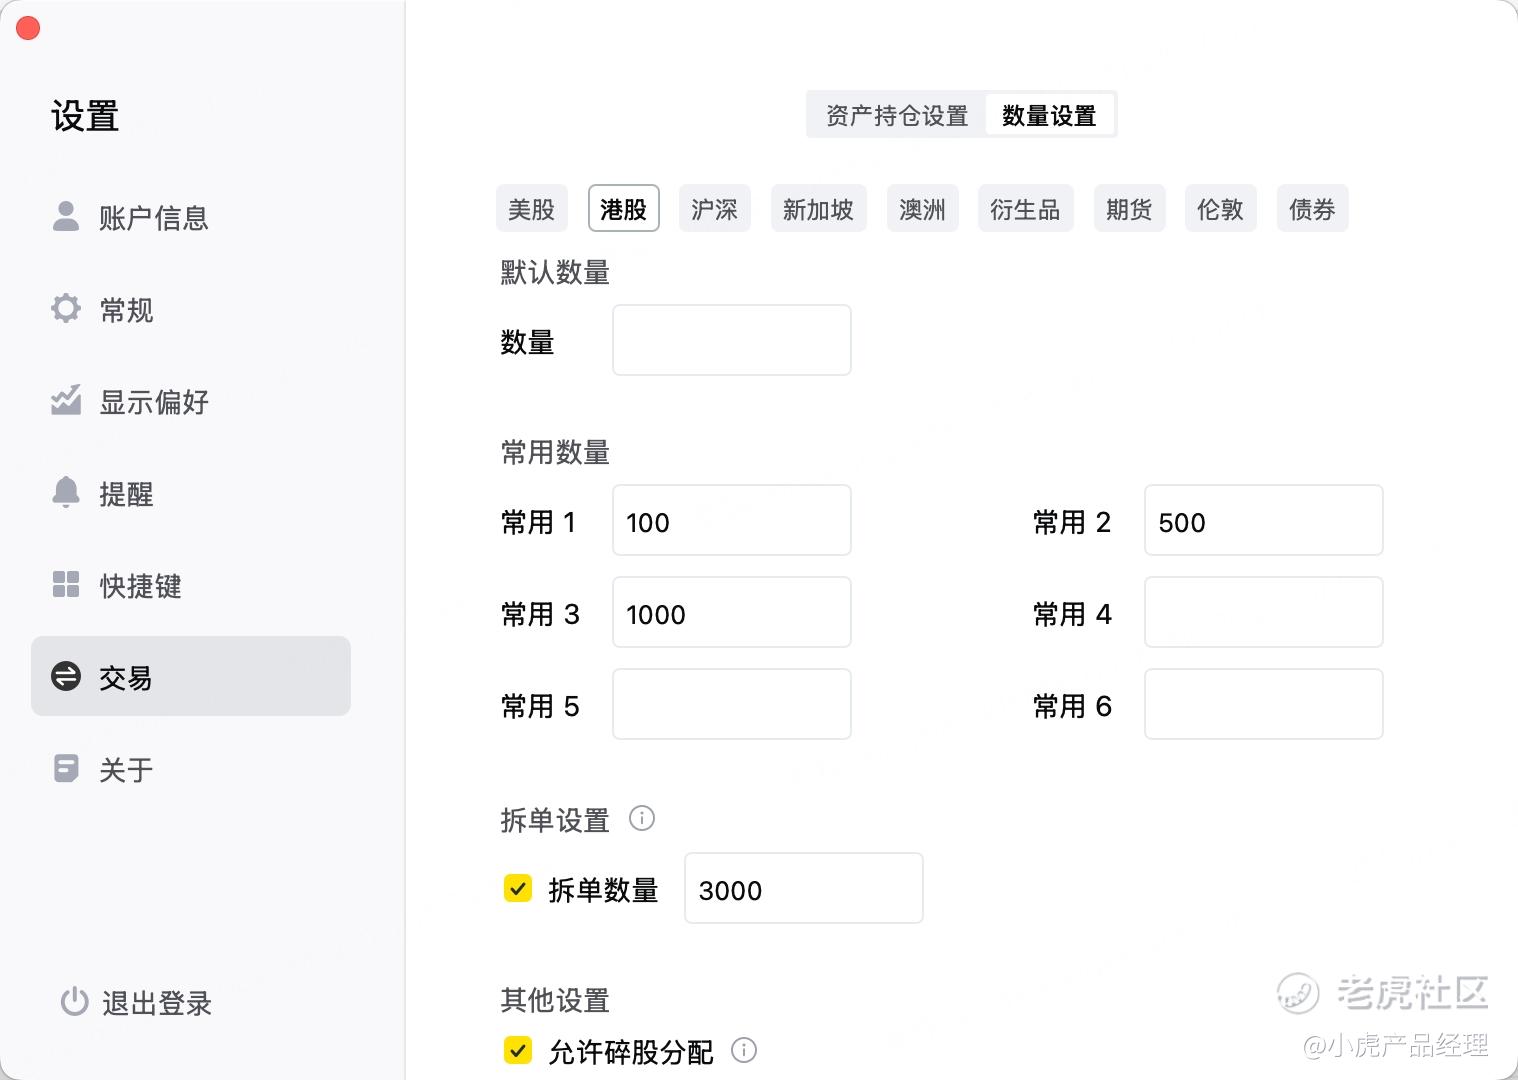This screenshot has width=1518, height=1080.
Task: Switch to the 期货 market tab
Action: click(x=1129, y=209)
